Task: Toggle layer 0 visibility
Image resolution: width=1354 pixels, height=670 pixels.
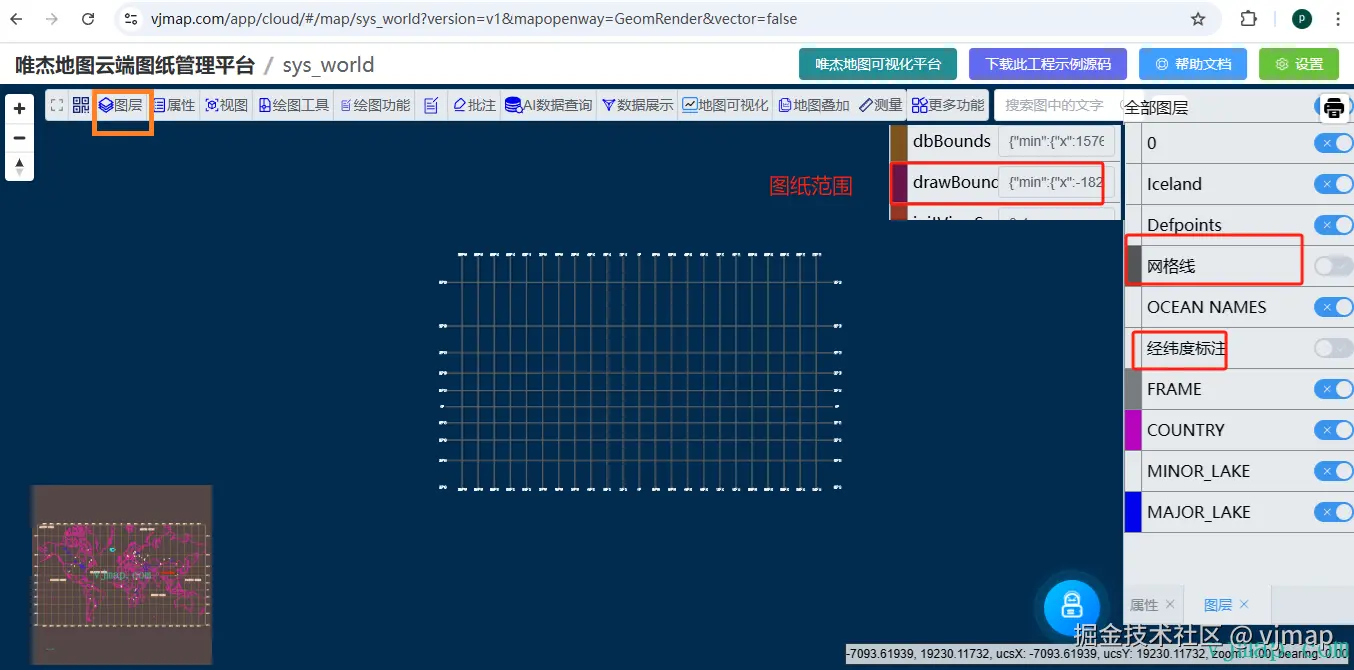Action: (1333, 143)
